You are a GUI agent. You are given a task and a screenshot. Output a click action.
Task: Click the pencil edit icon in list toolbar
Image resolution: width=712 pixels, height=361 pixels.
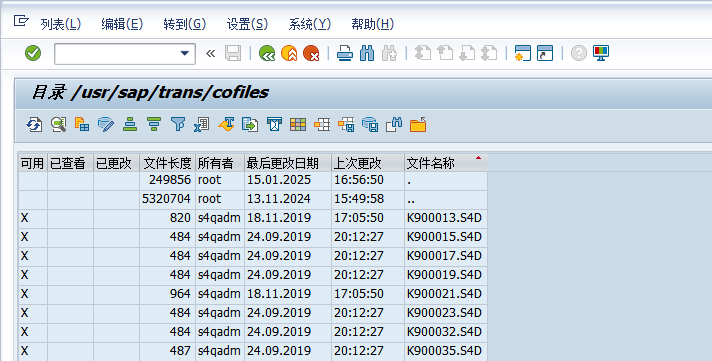tap(106, 124)
